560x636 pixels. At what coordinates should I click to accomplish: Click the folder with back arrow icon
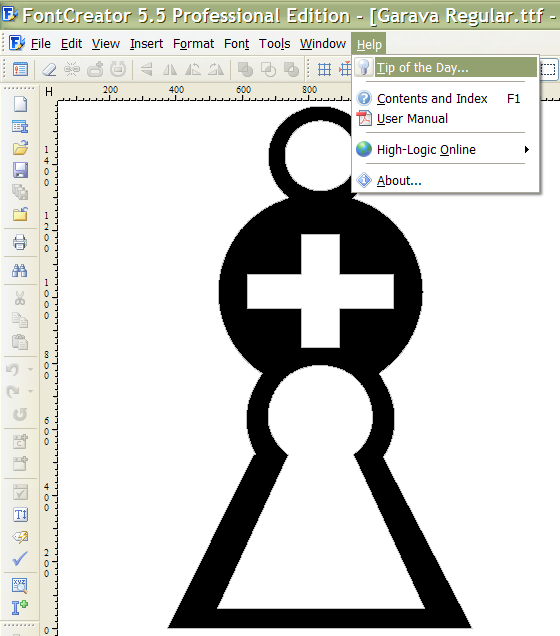point(20,214)
